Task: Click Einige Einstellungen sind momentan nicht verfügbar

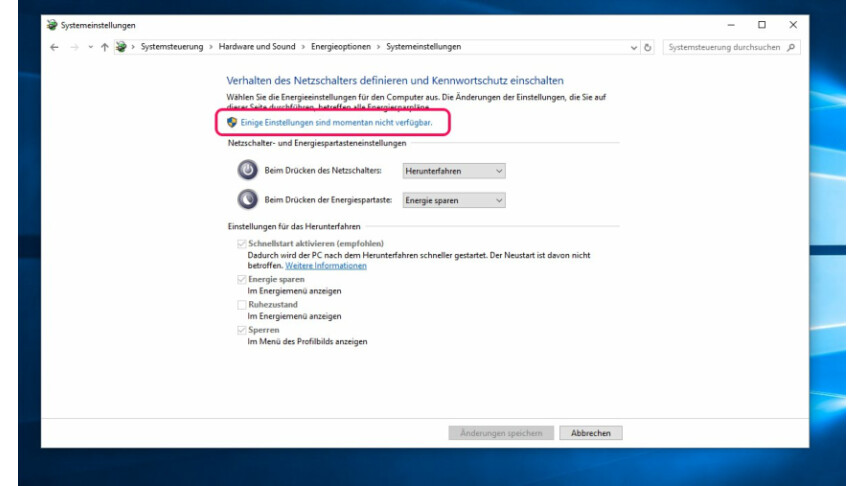Action: 336,122
